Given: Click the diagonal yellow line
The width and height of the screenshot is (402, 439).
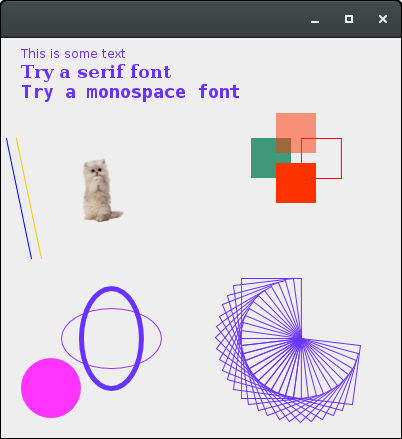Looking at the screenshot, I should 29,198.
